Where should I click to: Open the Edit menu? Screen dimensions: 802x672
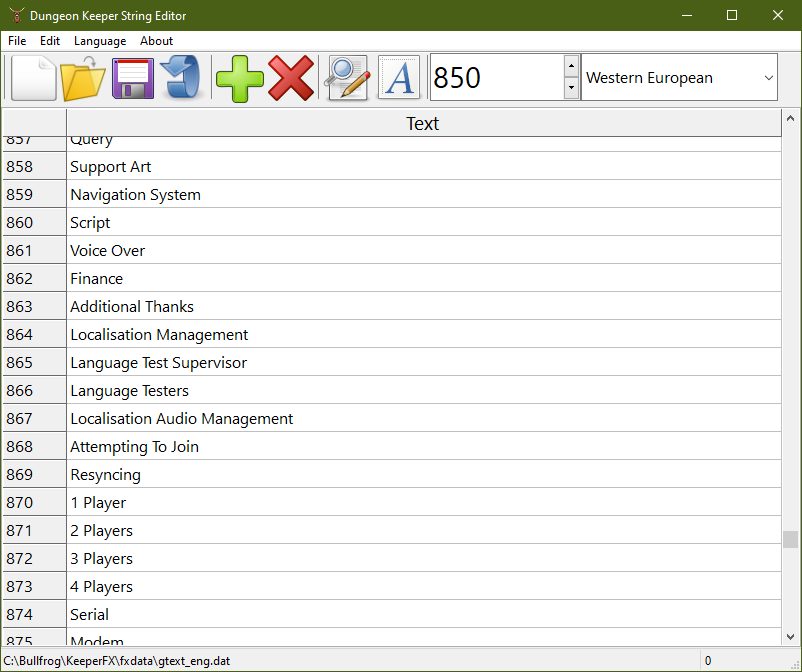(50, 41)
